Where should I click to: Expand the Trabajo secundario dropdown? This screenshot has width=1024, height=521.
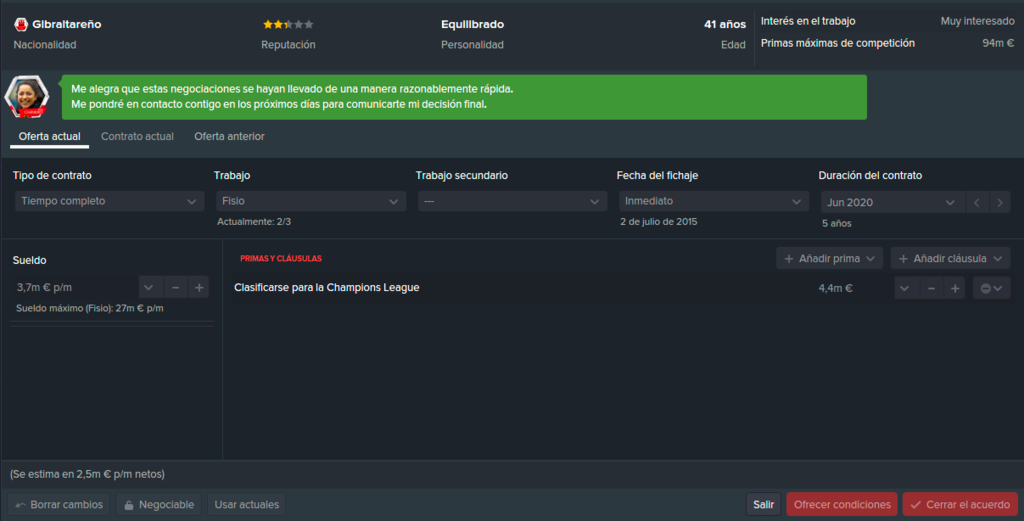(x=512, y=201)
